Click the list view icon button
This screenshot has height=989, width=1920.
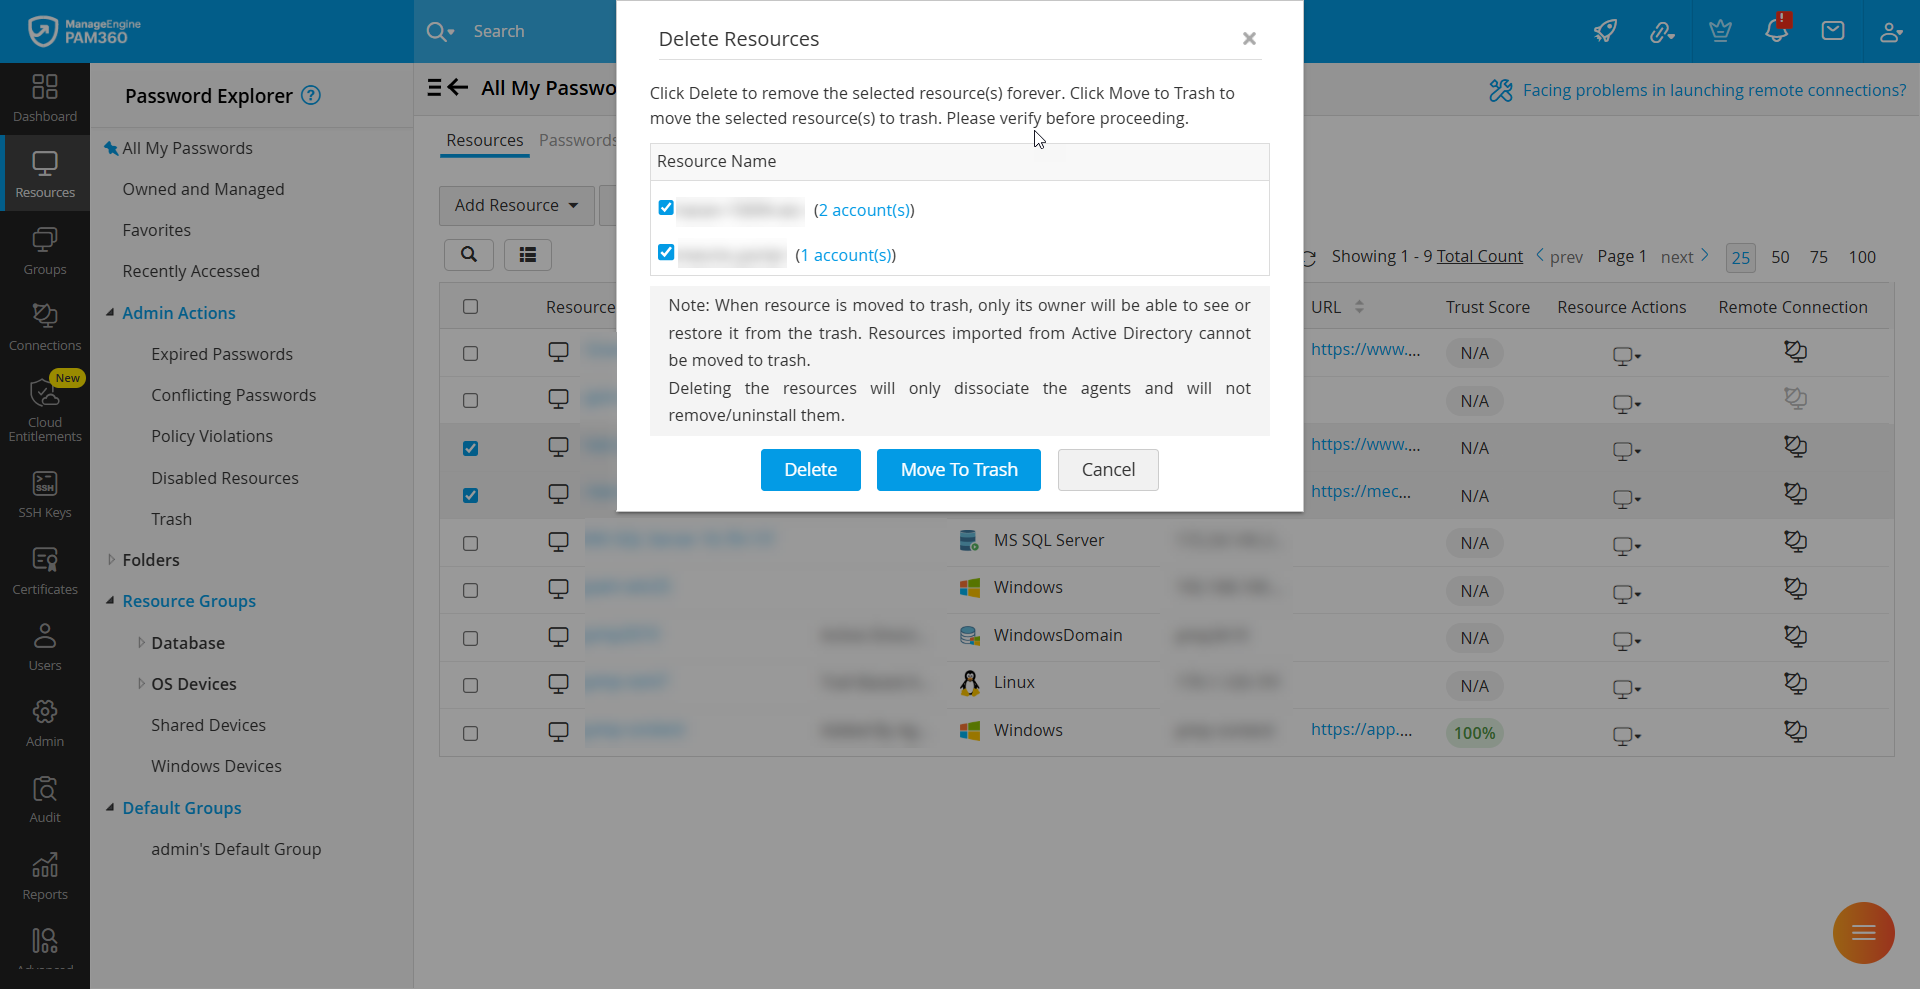[528, 255]
